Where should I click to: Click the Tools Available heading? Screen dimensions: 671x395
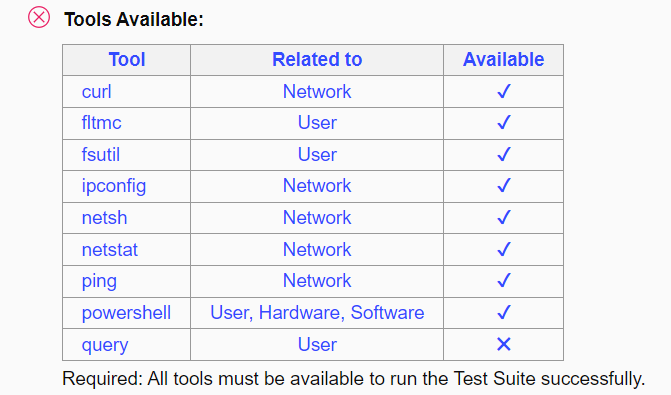click(134, 19)
